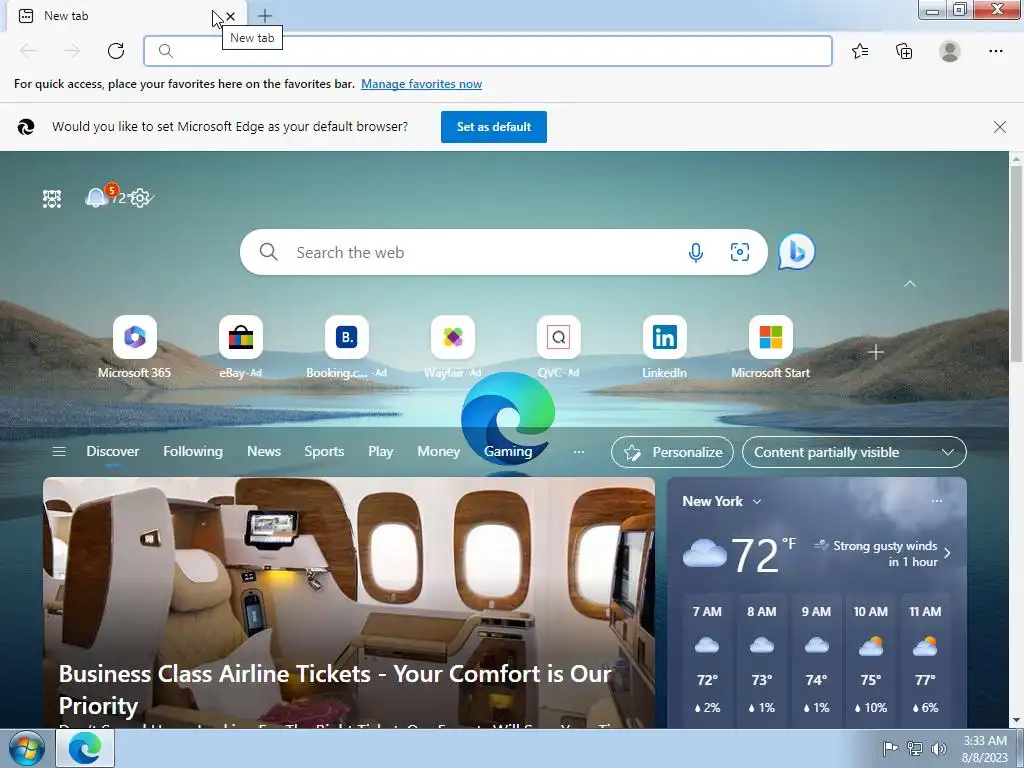The width and height of the screenshot is (1024, 768).
Task: Switch to the Sports feed tab
Action: coord(324,451)
